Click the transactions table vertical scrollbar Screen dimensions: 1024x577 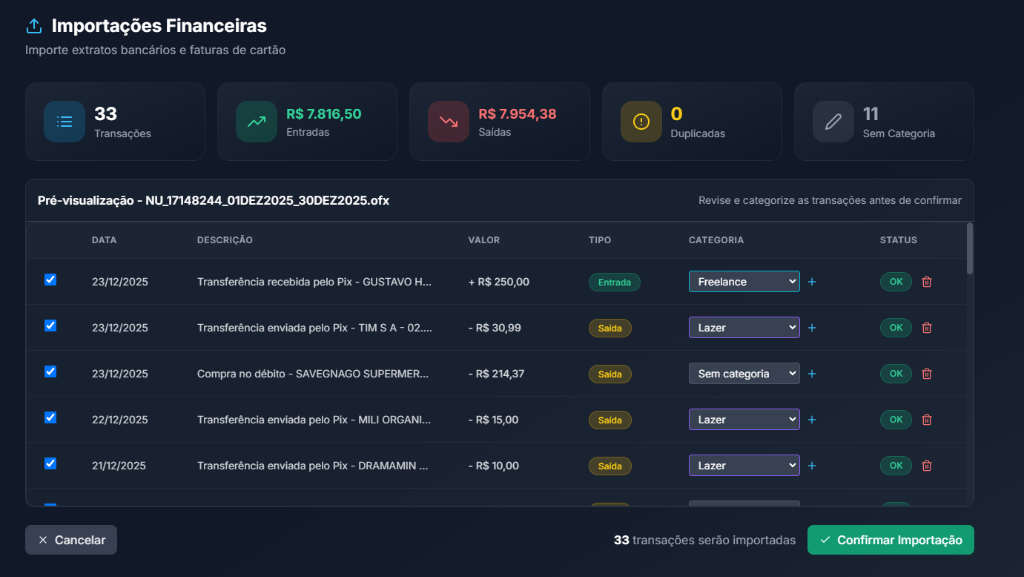click(x=969, y=248)
